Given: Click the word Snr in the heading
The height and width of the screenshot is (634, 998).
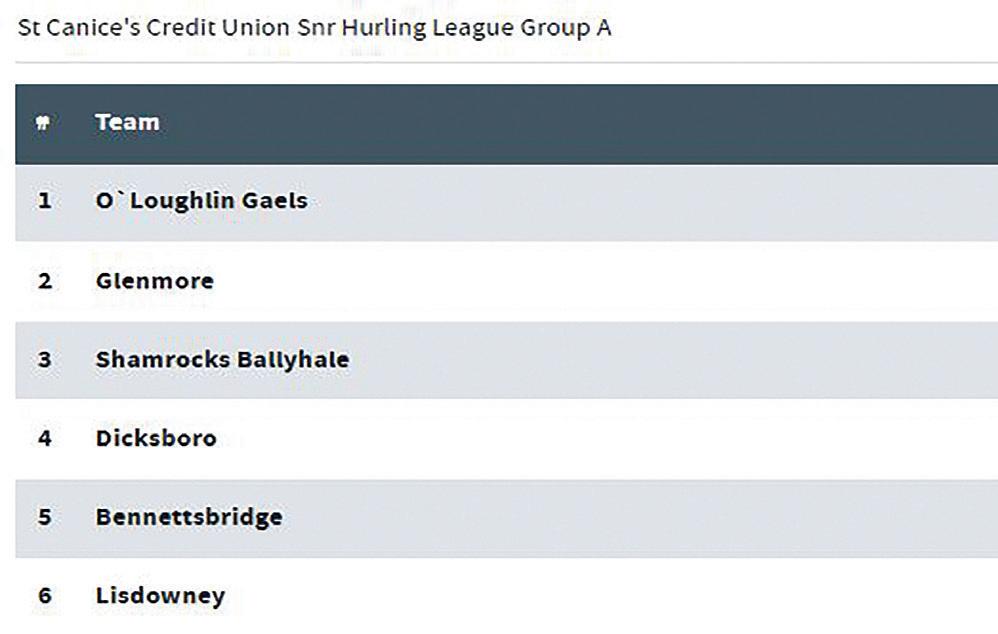Looking at the screenshot, I should point(316,29).
